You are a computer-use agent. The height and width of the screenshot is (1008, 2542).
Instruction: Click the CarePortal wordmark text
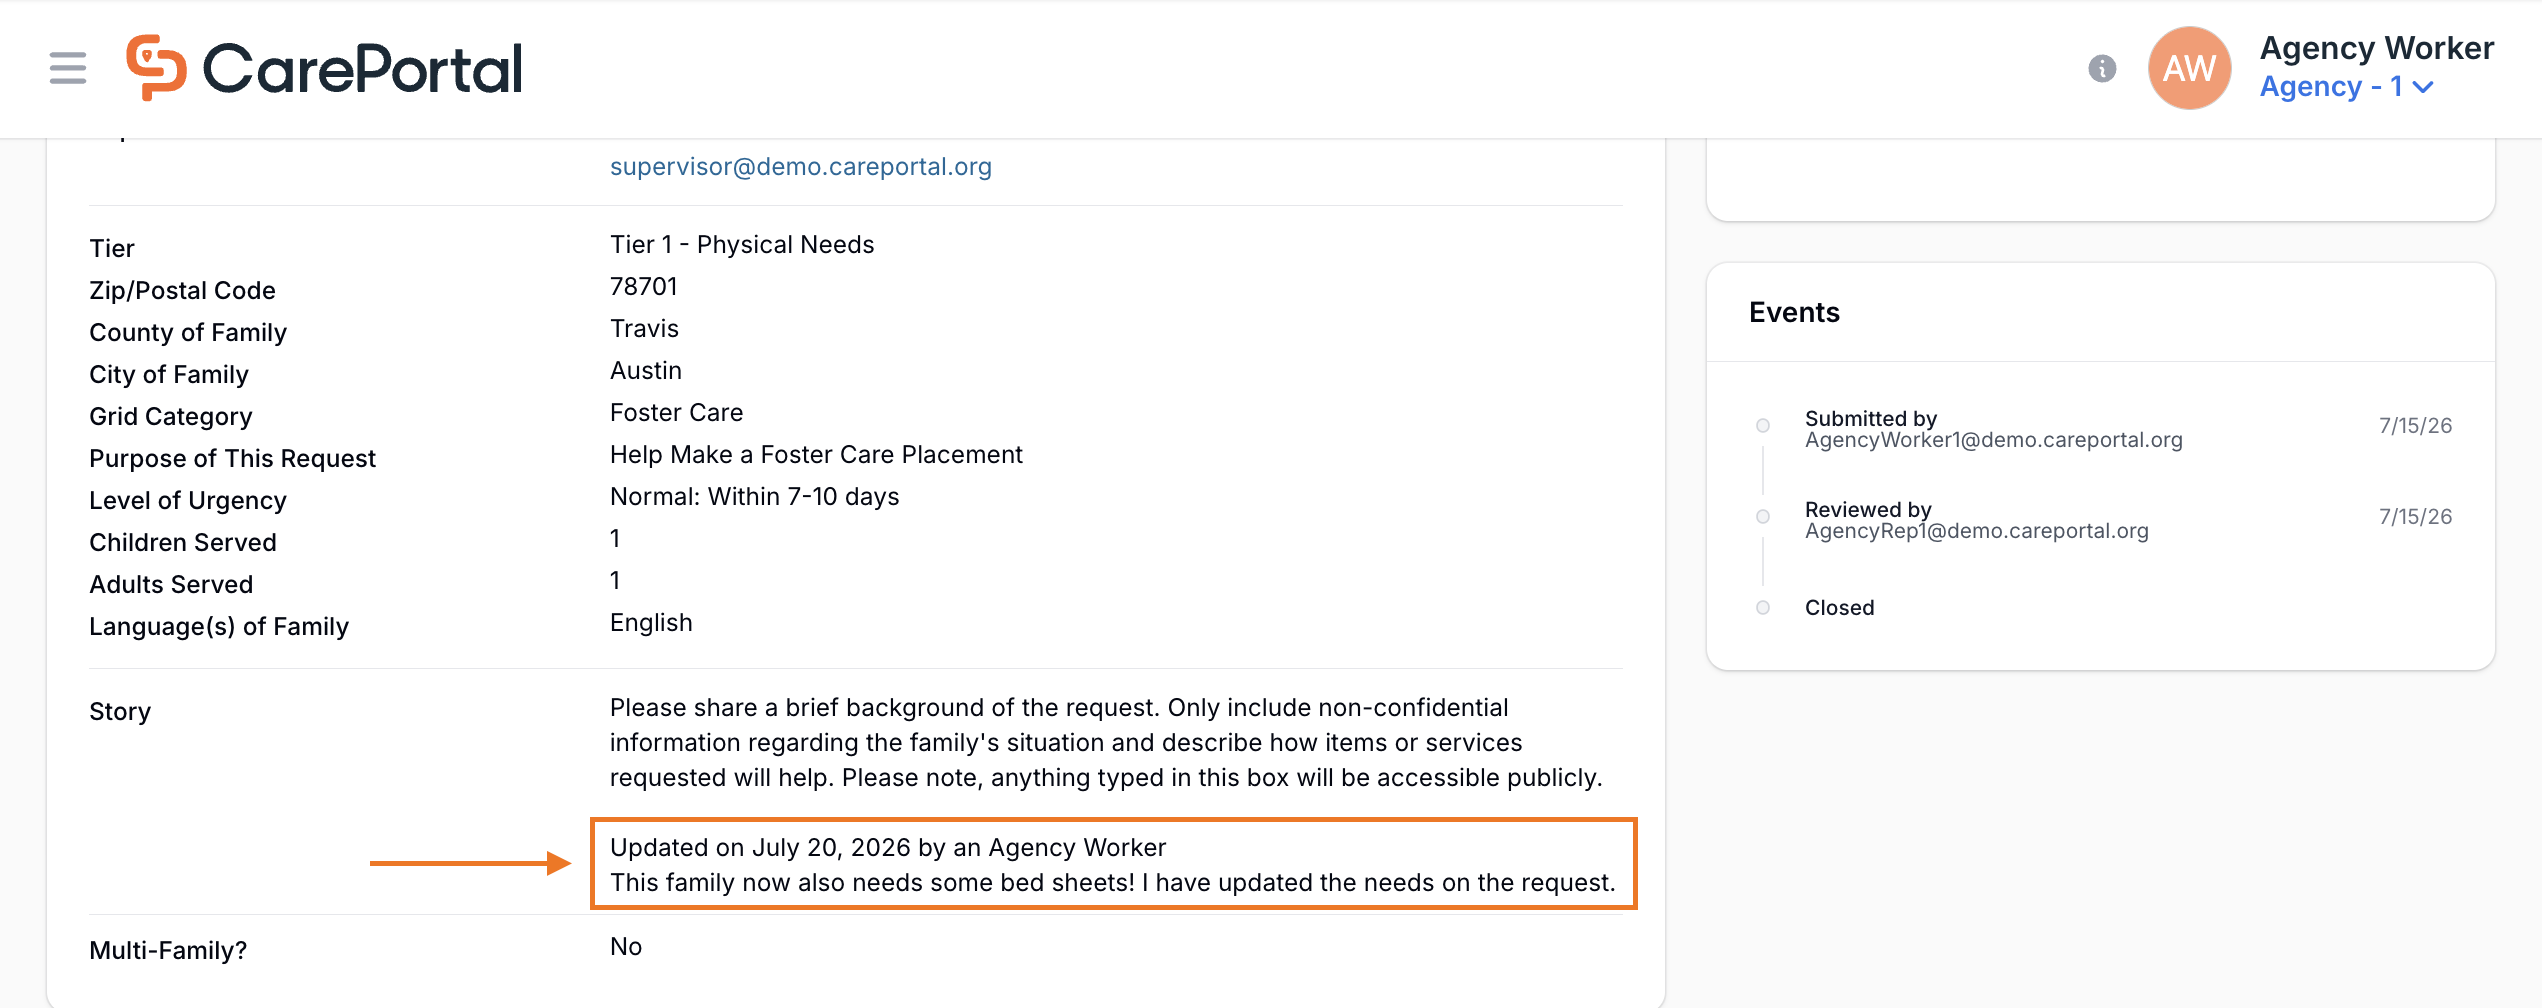(363, 68)
